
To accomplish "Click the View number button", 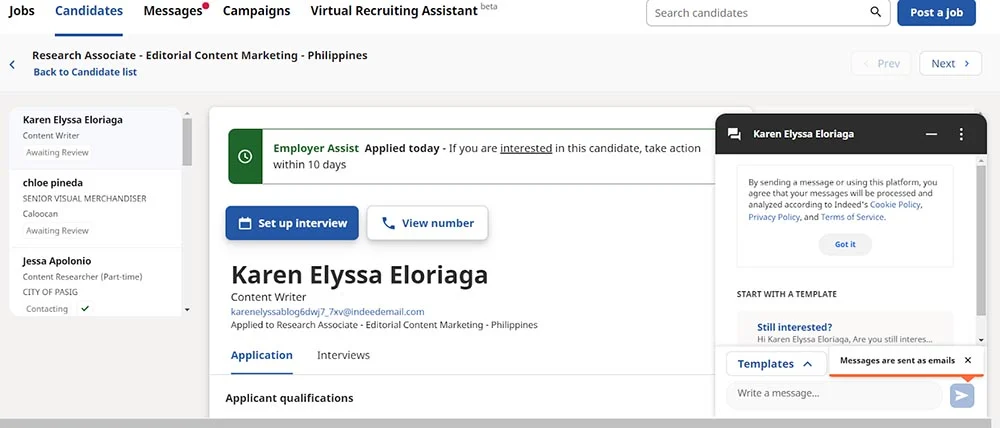I will (427, 223).
